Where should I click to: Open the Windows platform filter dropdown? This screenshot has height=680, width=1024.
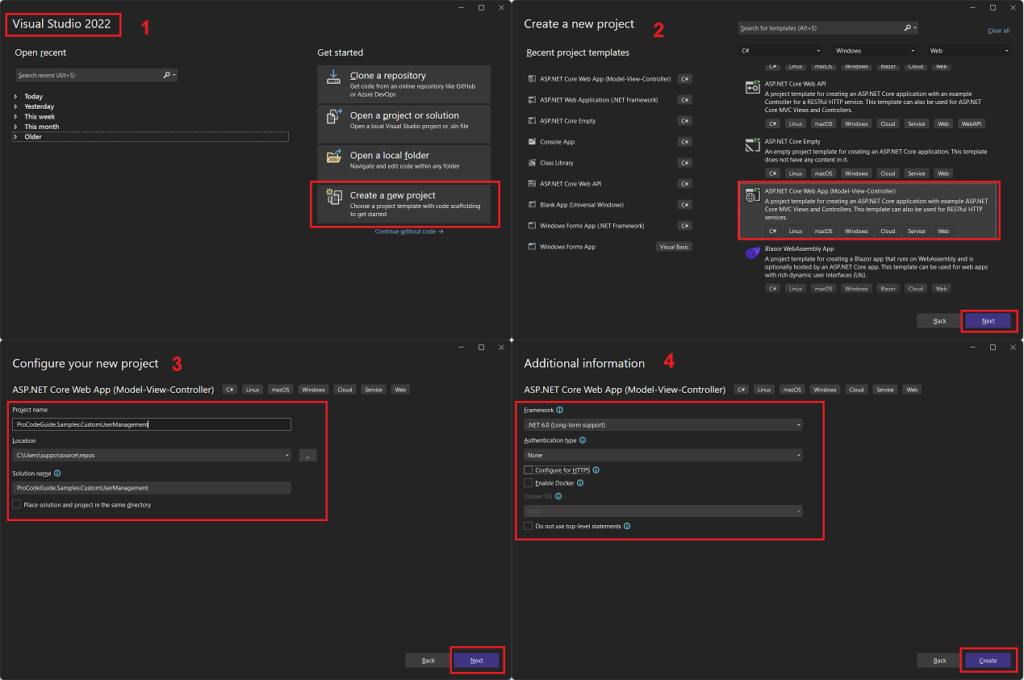tap(875, 50)
